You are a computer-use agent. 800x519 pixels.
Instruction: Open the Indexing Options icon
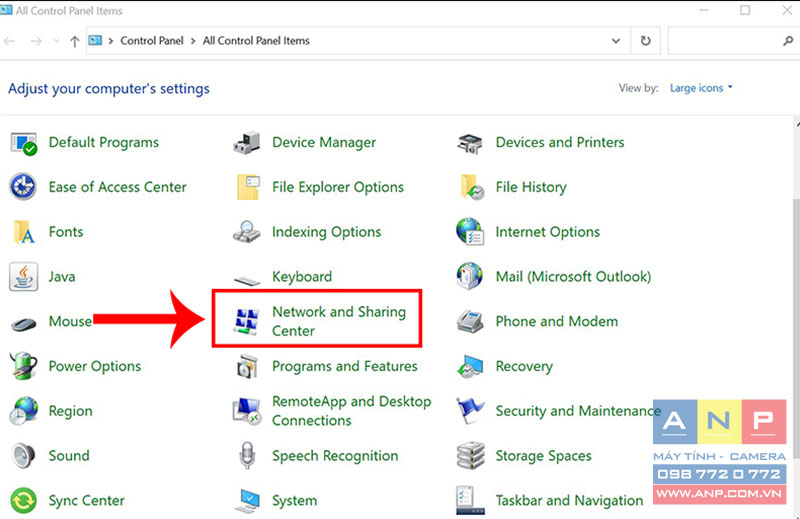(x=247, y=232)
